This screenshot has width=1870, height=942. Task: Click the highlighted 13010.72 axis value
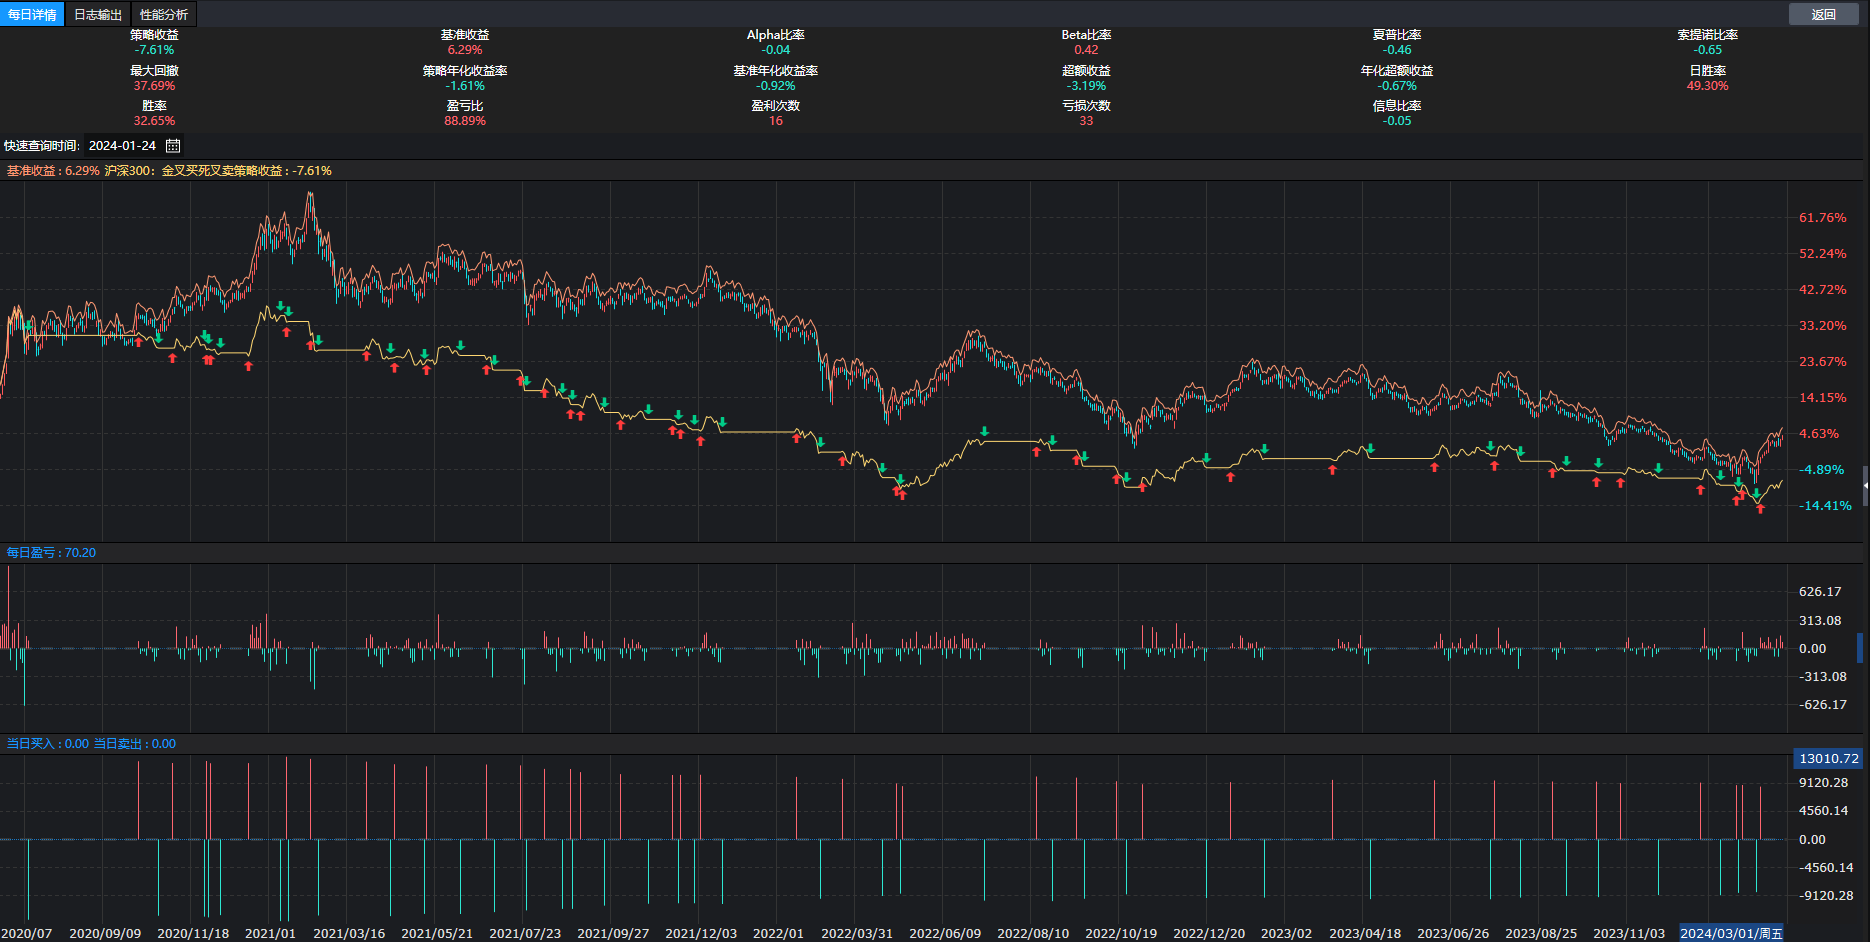[x=1828, y=759]
